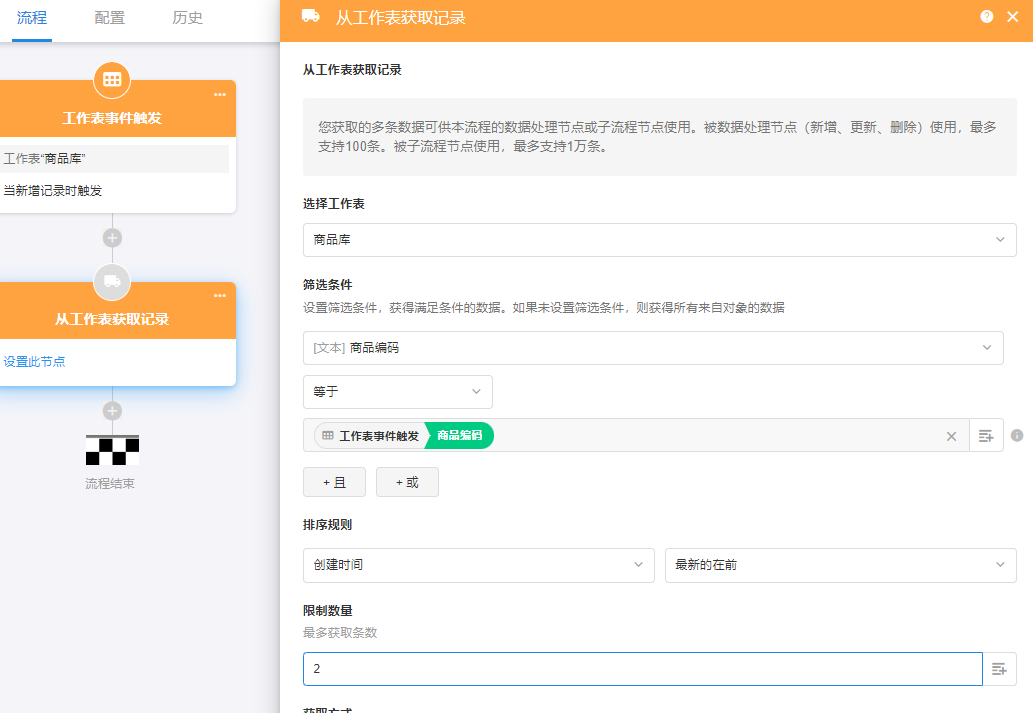The height and width of the screenshot is (713, 1033).
Task: Open the 商品编码 filter field dropdown
Action: pyautogui.click(x=652, y=348)
